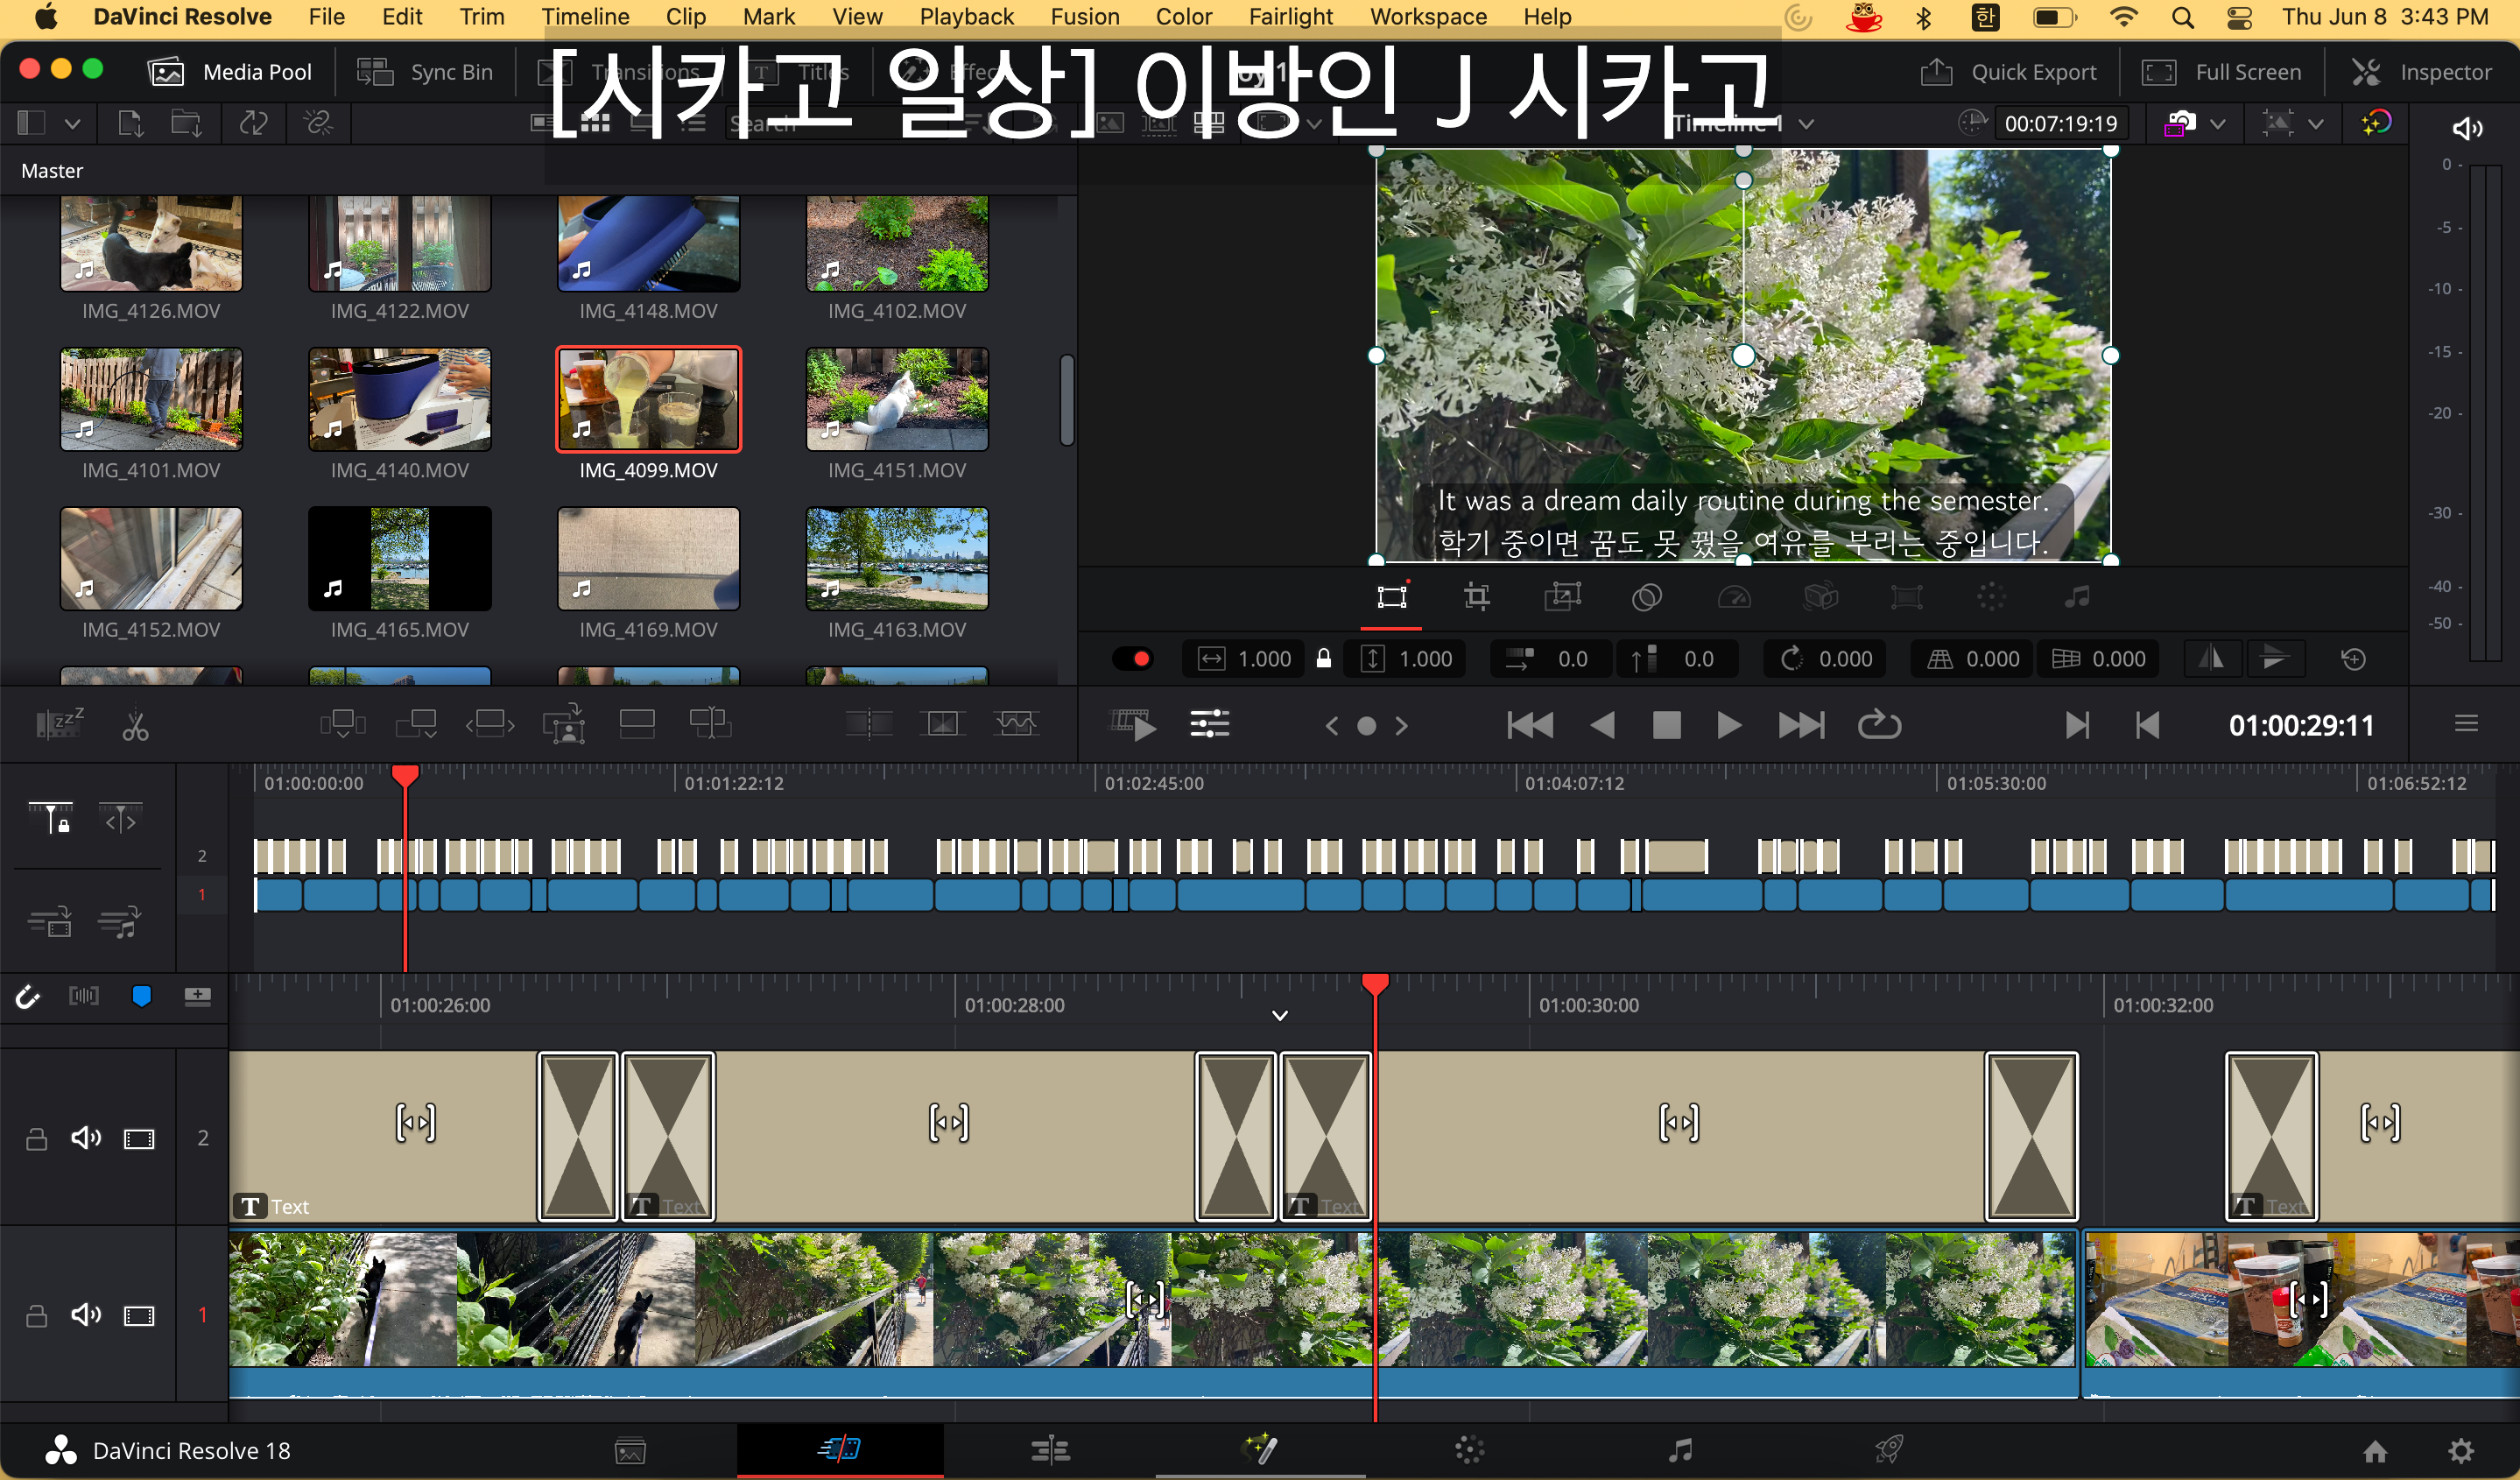Screen dimensions: 2520x1480
Task: Select the IMG_4163.MOV thumbnail
Action: (x=896, y=558)
